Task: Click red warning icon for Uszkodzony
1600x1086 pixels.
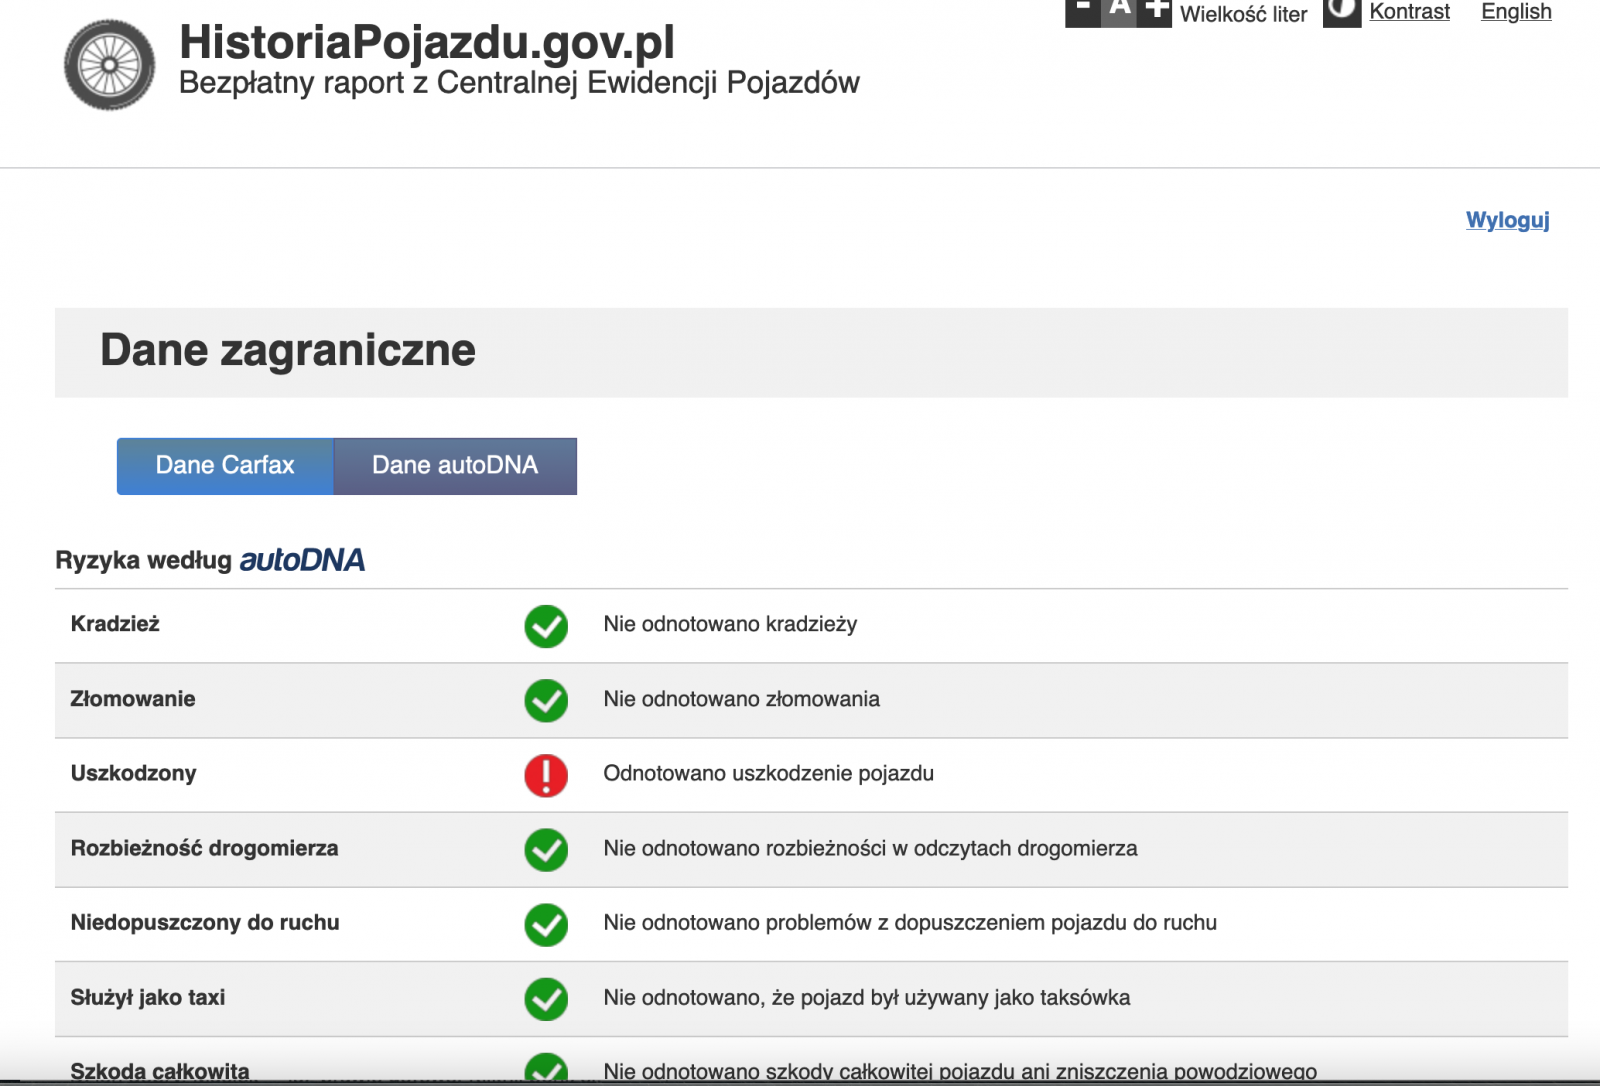Action: coord(546,775)
